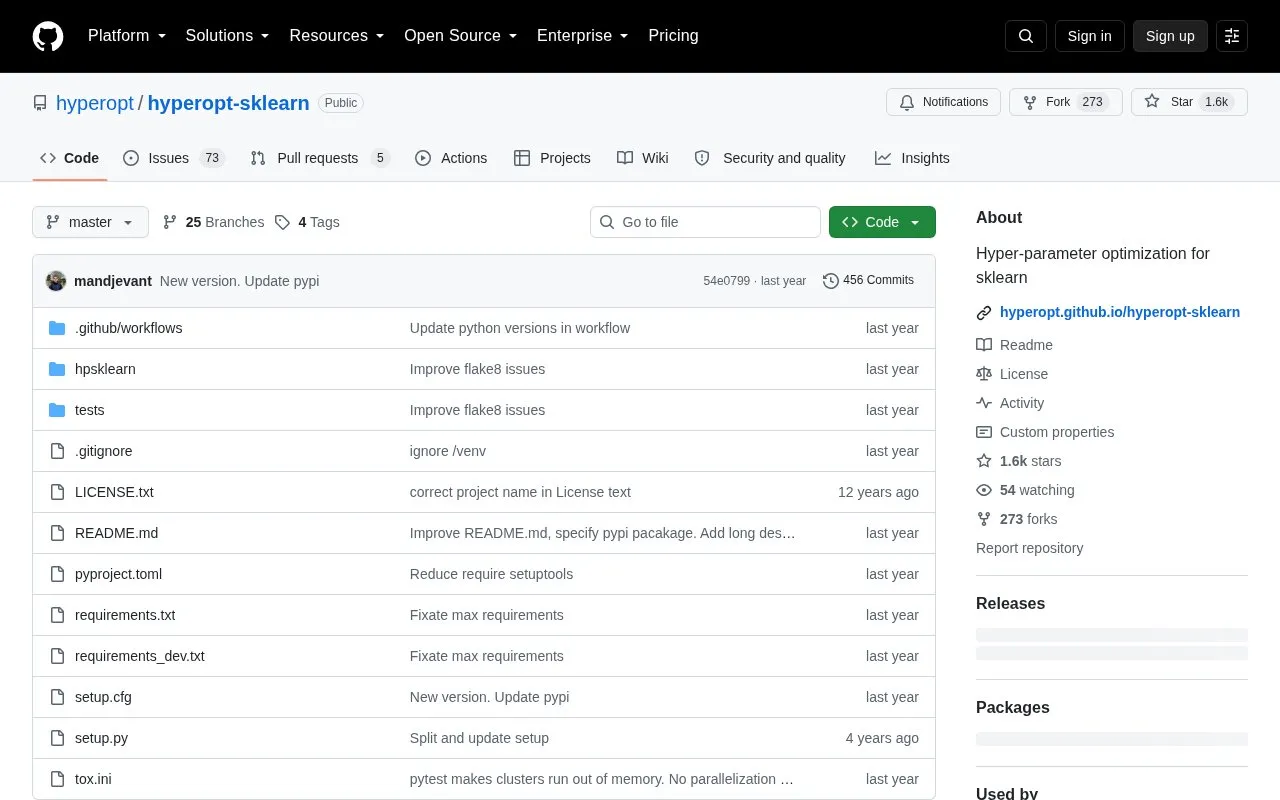
Task: Open hyperopt.github.io/hyperopt-sklearn link
Action: pyautogui.click(x=1120, y=312)
